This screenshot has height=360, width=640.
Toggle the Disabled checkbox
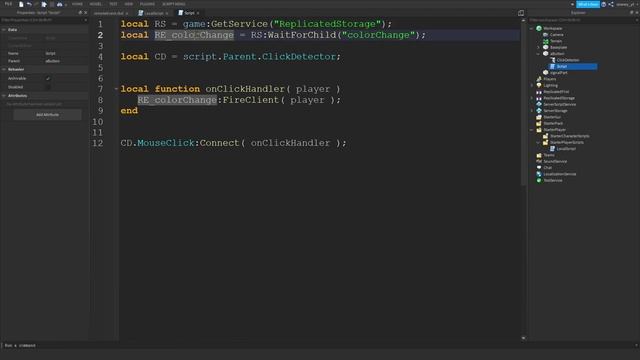48,87
